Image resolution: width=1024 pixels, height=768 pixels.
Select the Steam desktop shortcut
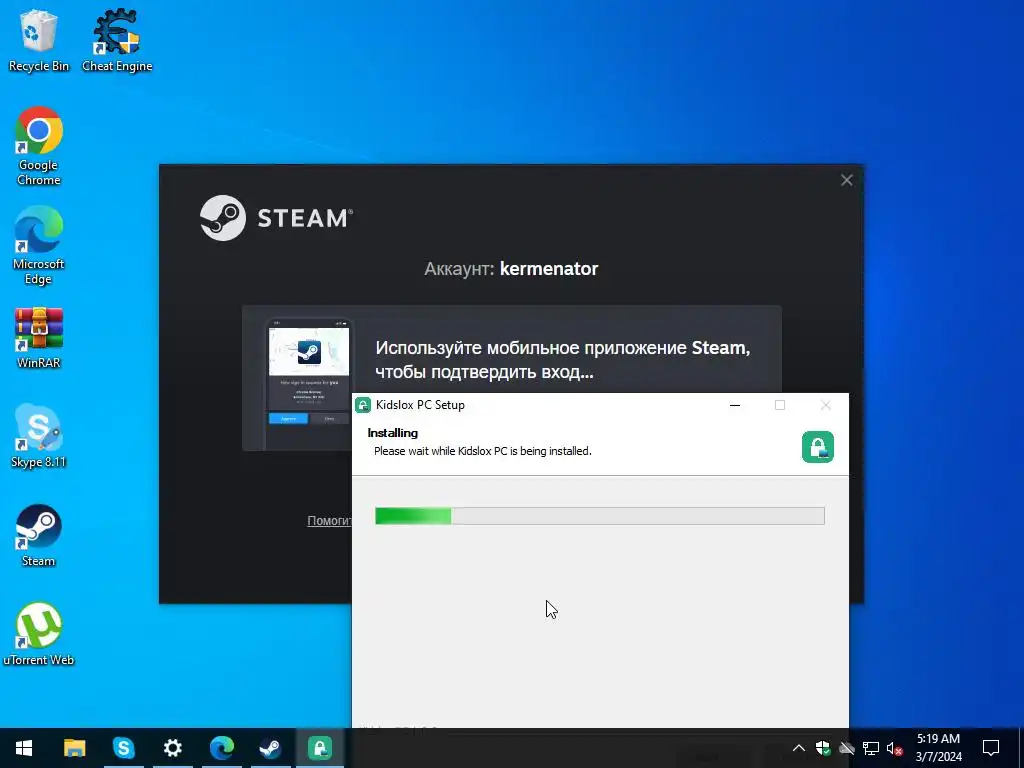[39, 536]
